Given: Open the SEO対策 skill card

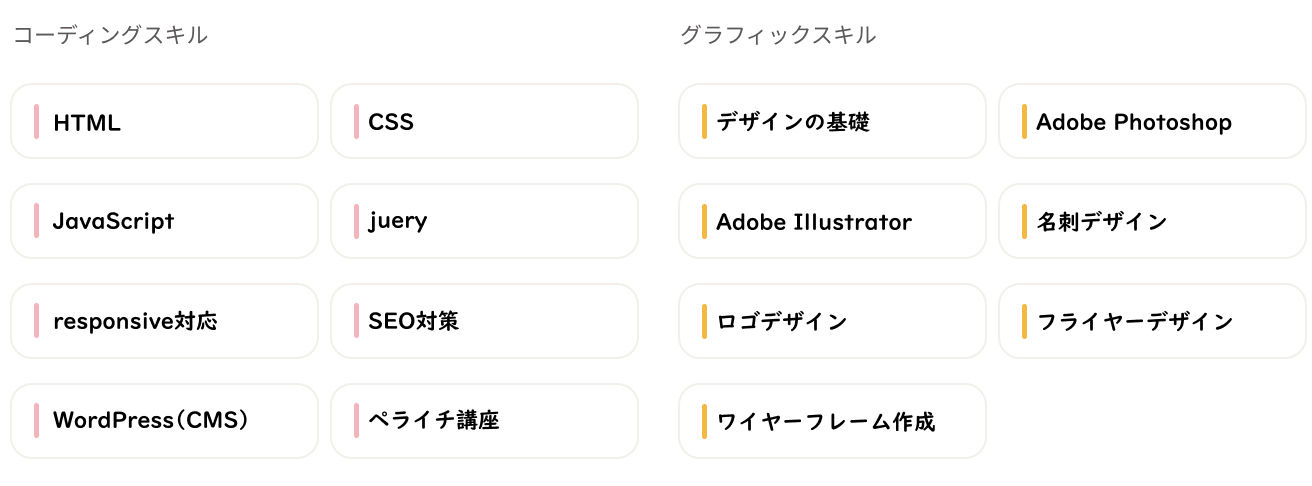Looking at the screenshot, I should (x=484, y=321).
